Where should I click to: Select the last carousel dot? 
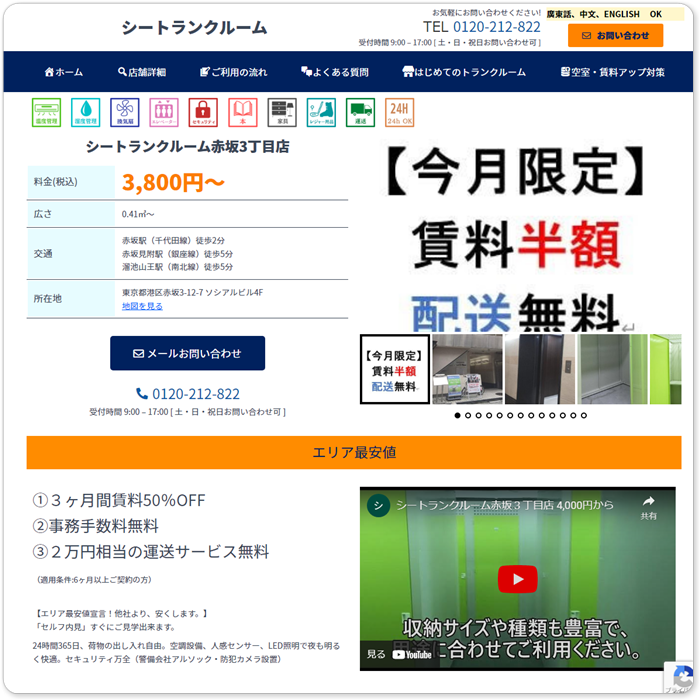pos(584,416)
